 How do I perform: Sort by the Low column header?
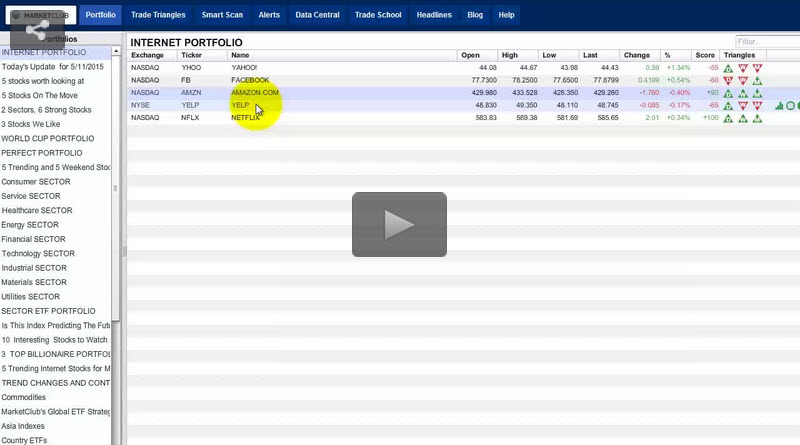(549, 55)
